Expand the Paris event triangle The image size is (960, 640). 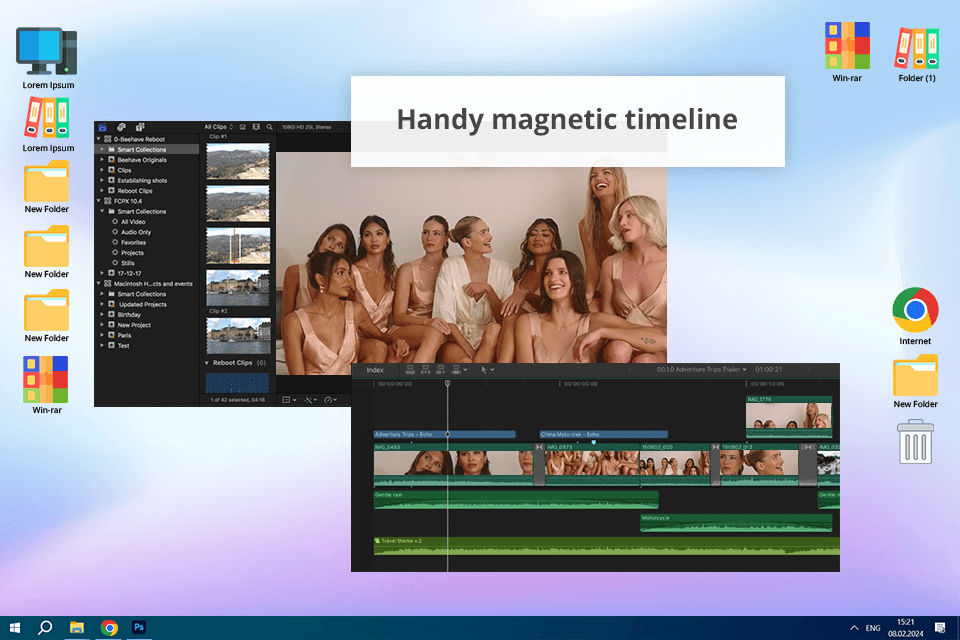point(102,336)
